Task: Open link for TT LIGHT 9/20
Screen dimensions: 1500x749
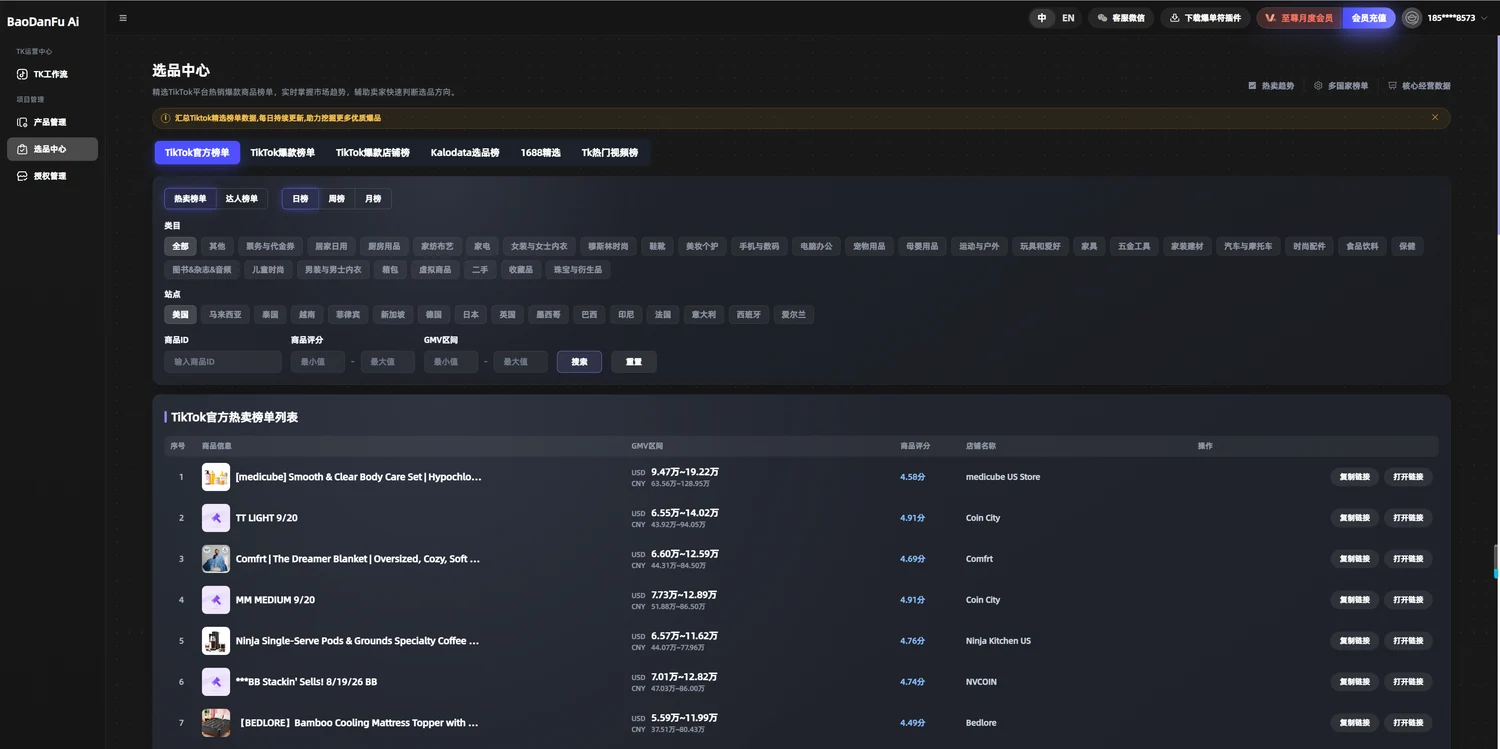Action: tap(1408, 518)
